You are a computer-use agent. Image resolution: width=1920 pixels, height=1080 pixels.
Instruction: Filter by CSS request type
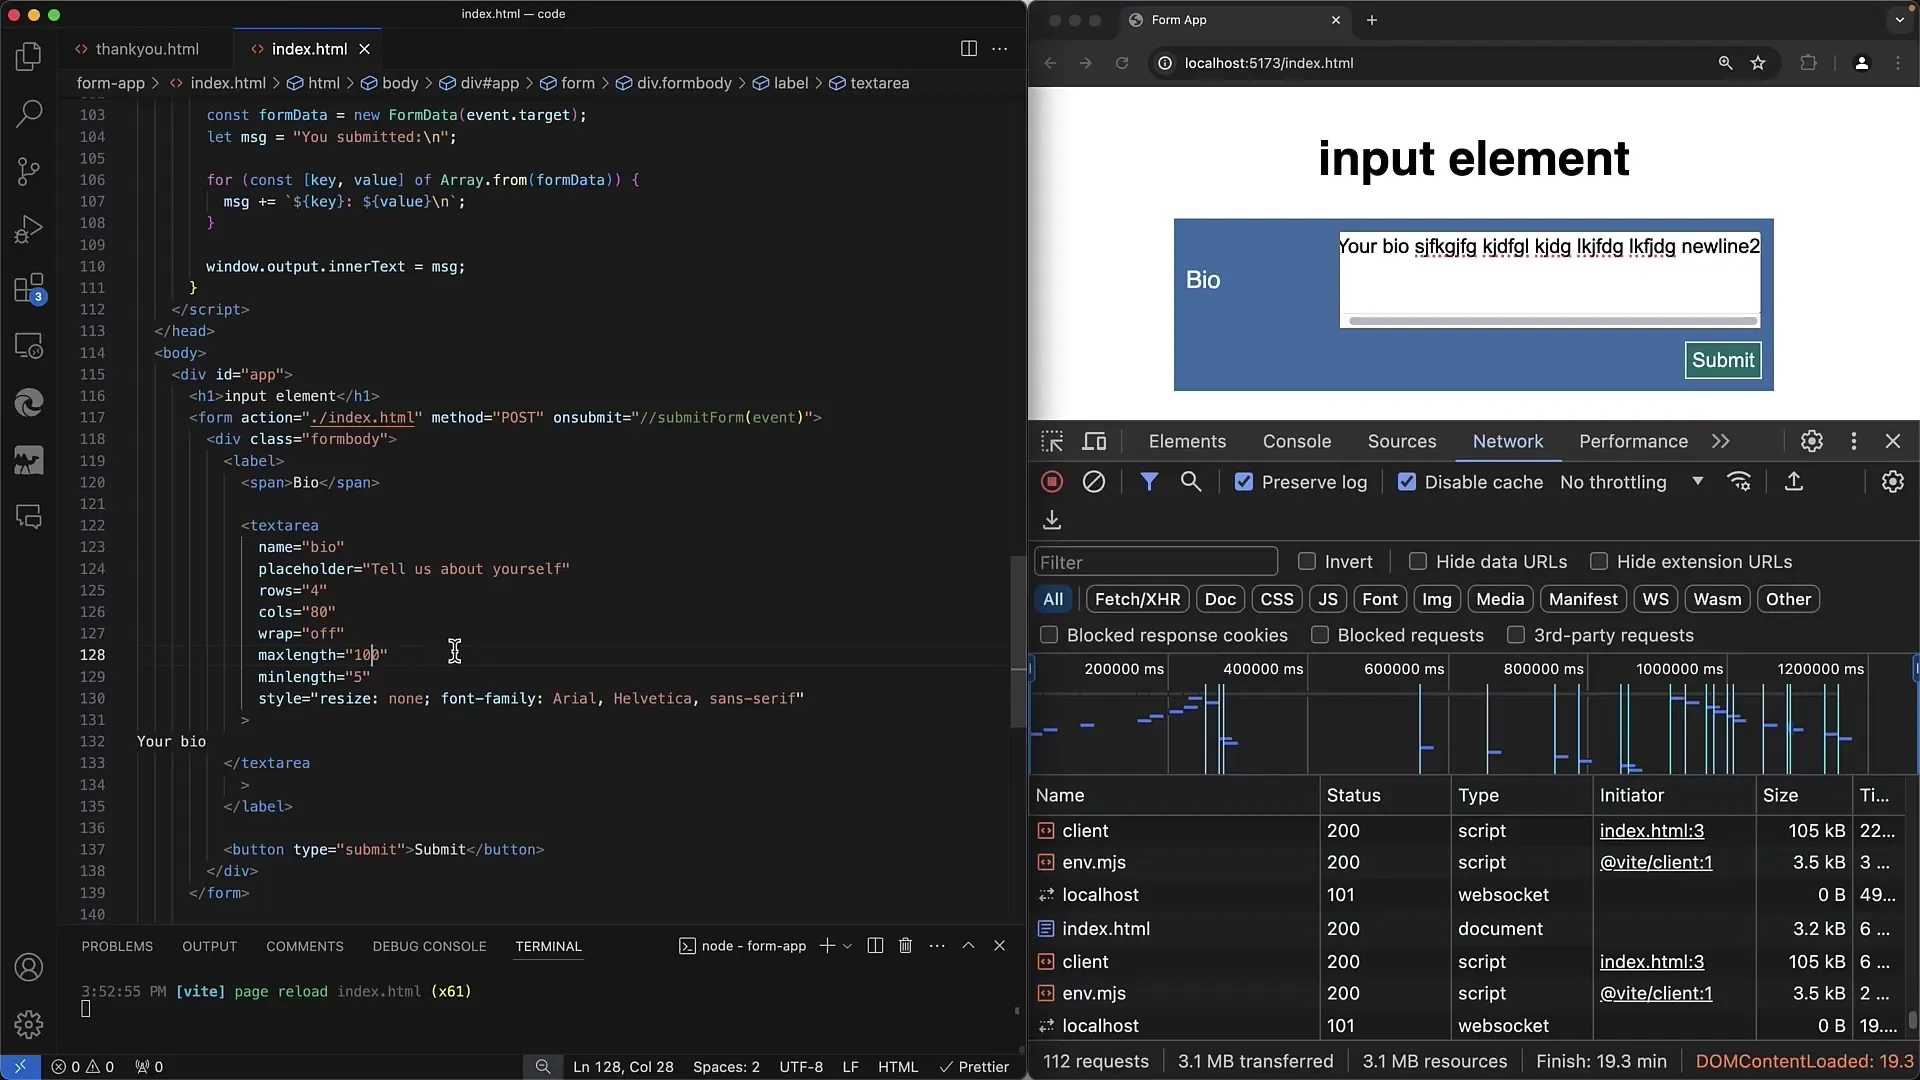click(1277, 599)
